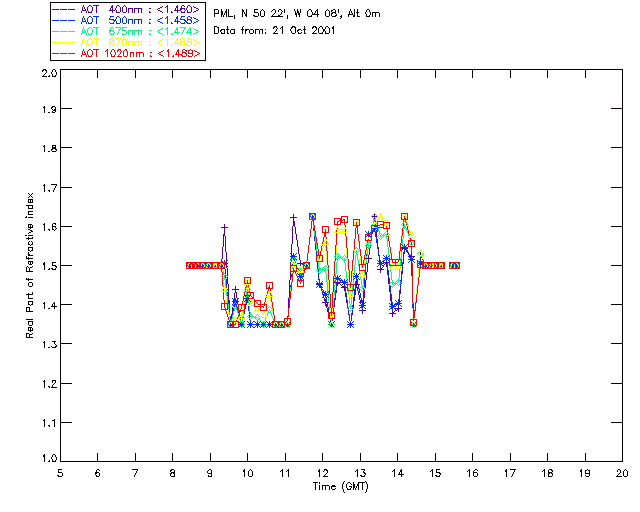Click the x-axis value 5
The image size is (640, 512).
tap(60, 473)
